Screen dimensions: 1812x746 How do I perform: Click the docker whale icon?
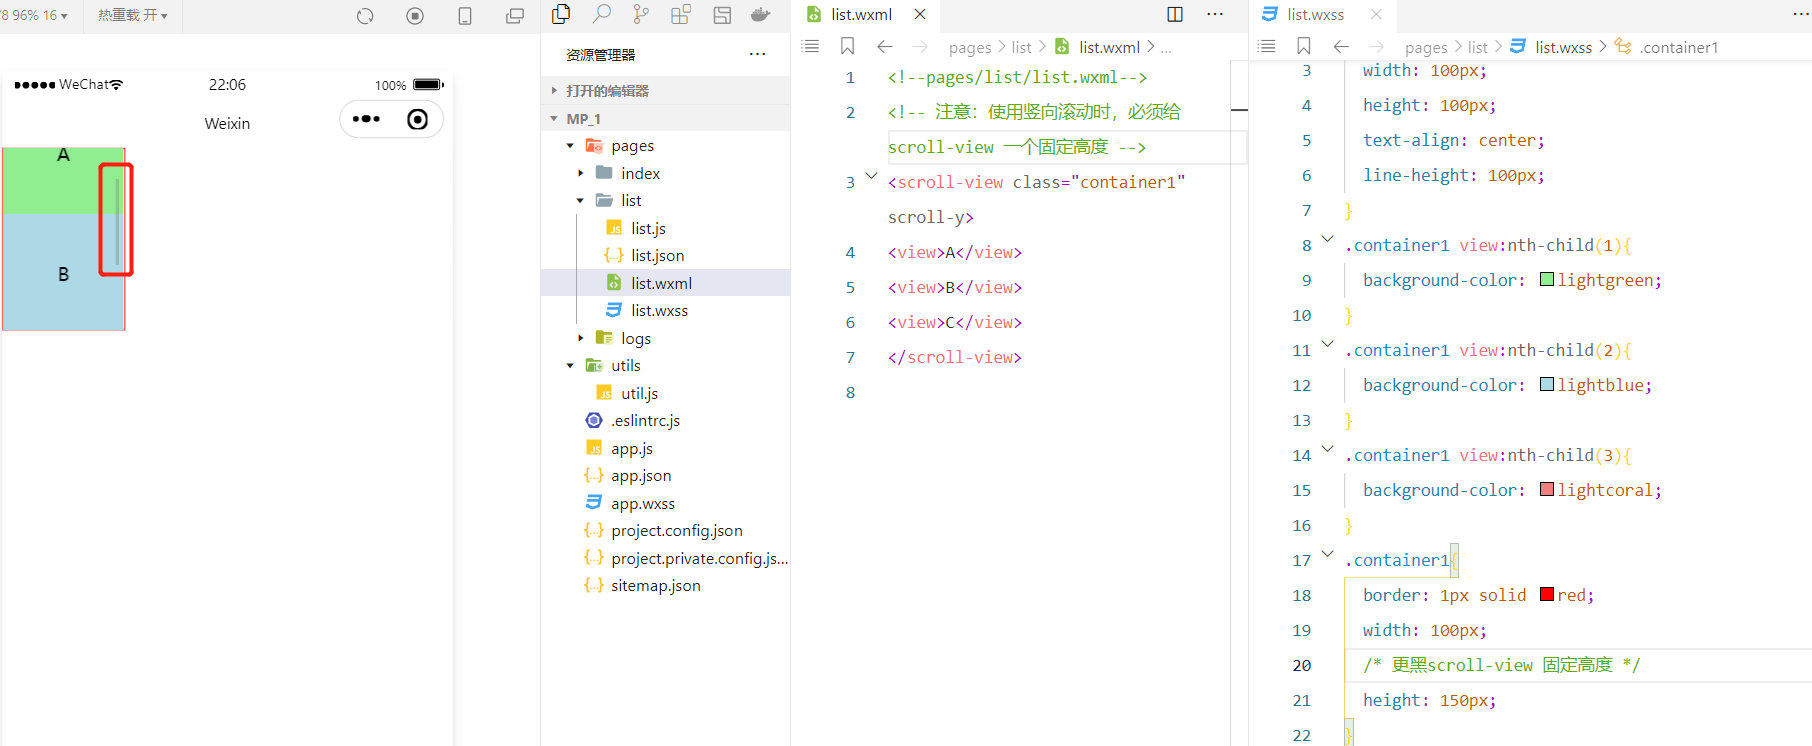coord(761,14)
